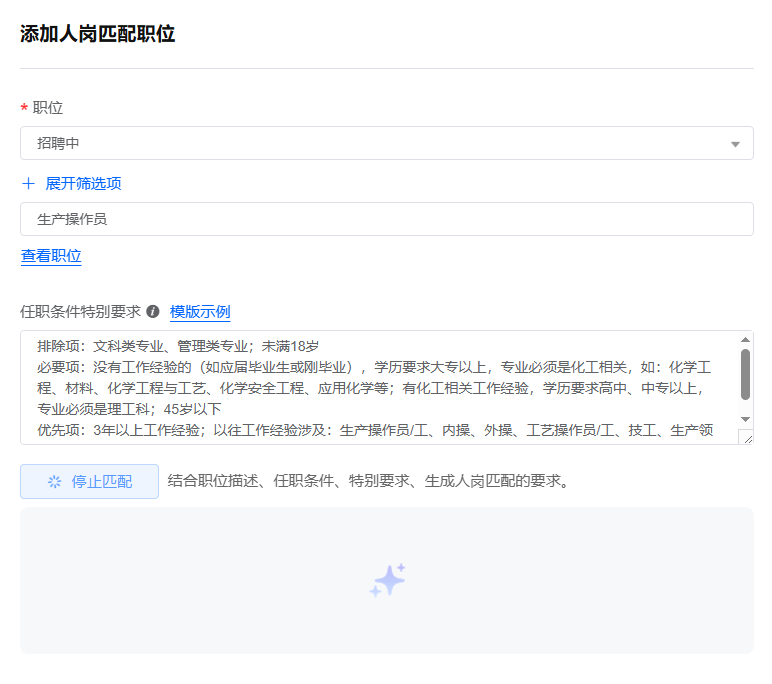The height and width of the screenshot is (684, 772).
Task: Click the 生产操作员 position input field
Action: 386,219
